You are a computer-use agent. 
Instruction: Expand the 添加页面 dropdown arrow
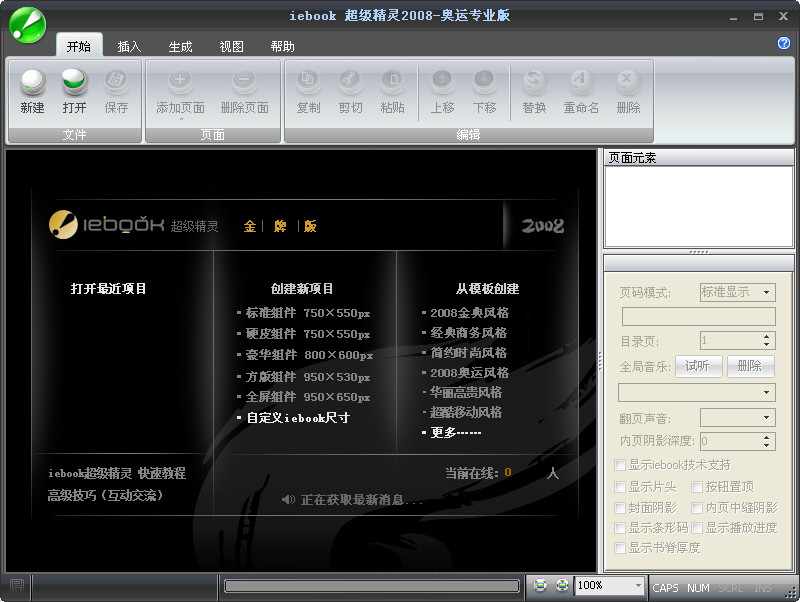(x=181, y=120)
